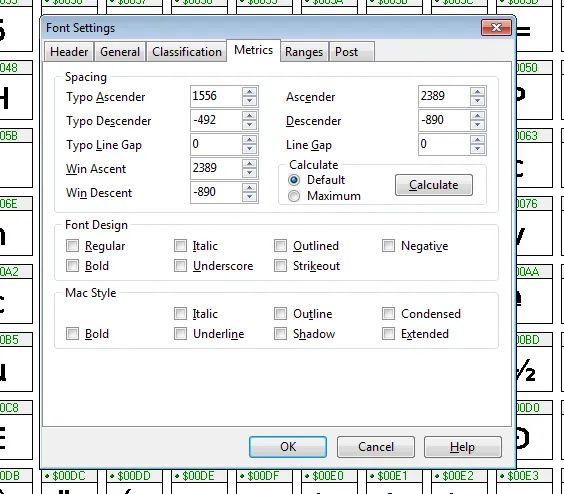
Task: Check the Strikeout checkbox
Action: pyautogui.click(x=280, y=266)
